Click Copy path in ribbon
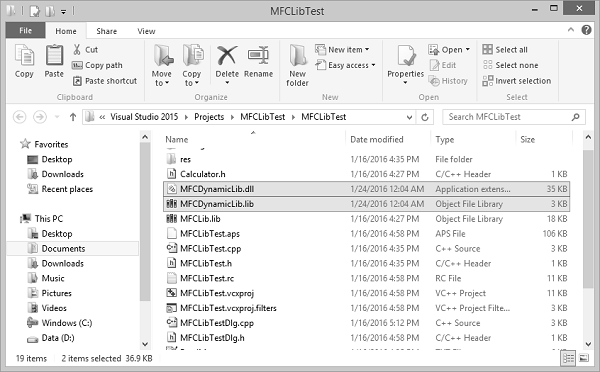Viewport: 600px width, 372px height. [97, 65]
